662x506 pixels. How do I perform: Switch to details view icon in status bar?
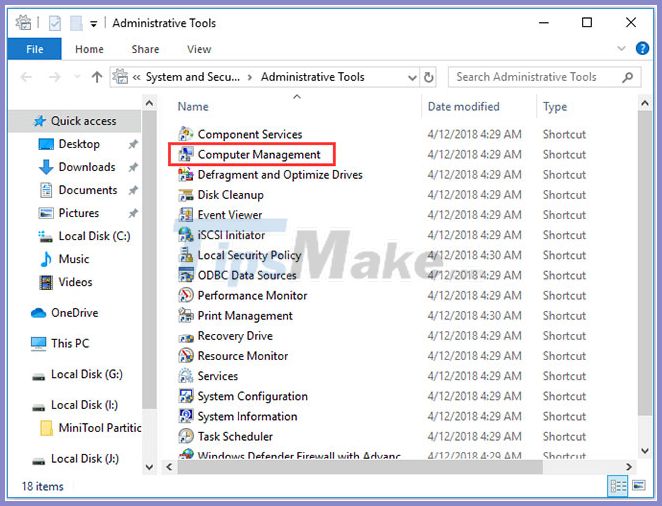click(x=618, y=486)
